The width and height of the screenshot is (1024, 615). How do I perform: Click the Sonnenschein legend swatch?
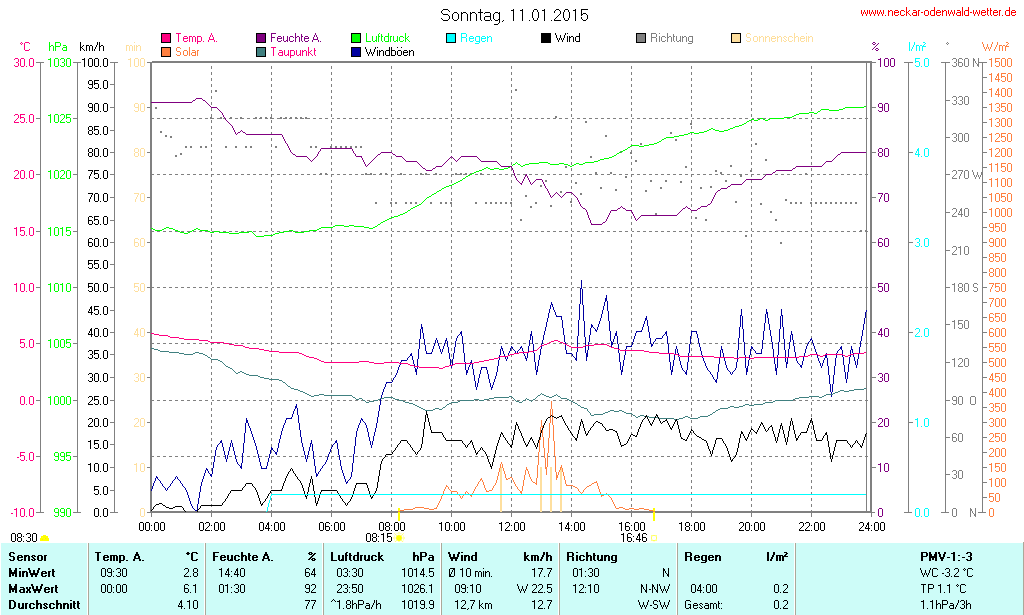coord(736,38)
